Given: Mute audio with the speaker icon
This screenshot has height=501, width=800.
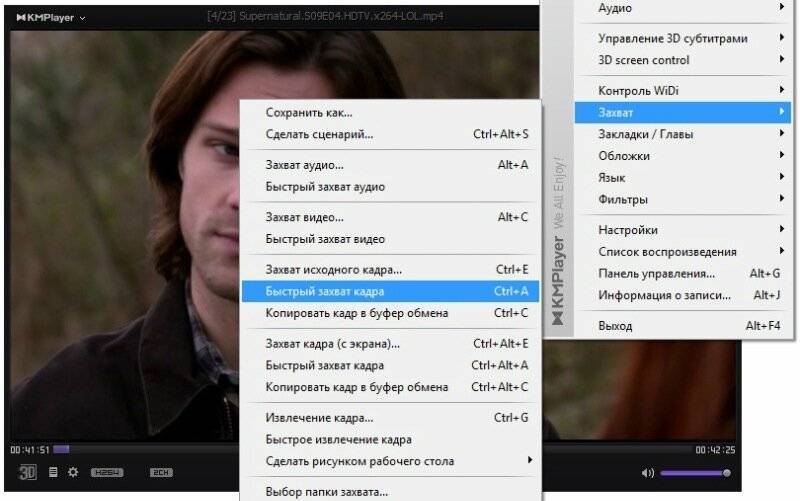Looking at the screenshot, I should tap(647, 473).
